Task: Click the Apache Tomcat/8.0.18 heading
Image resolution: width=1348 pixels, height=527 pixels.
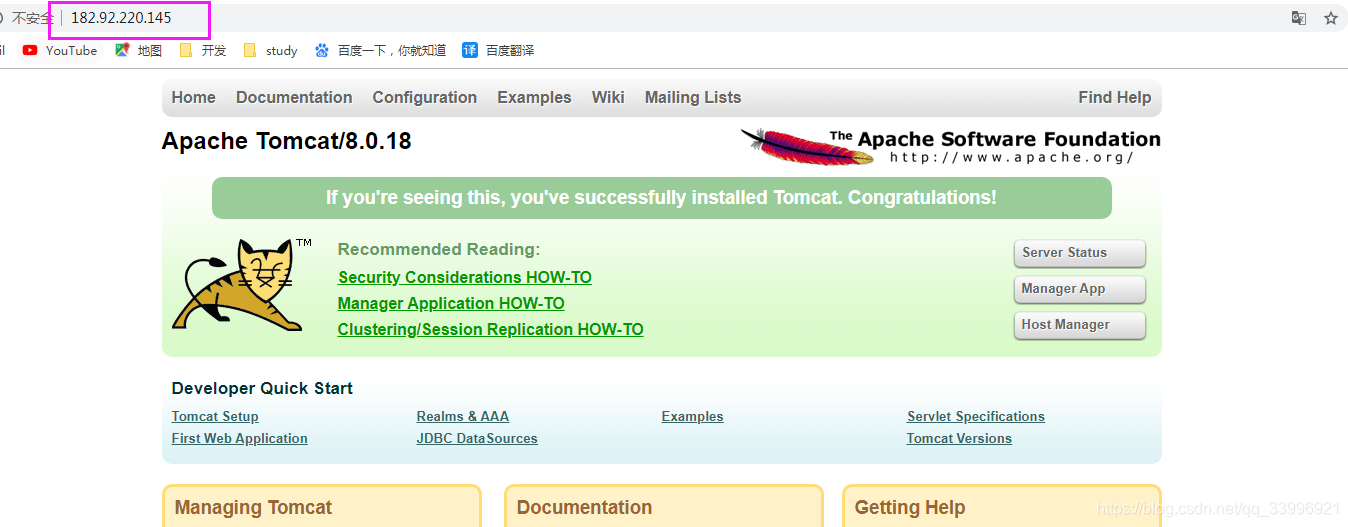Action: tap(287, 141)
